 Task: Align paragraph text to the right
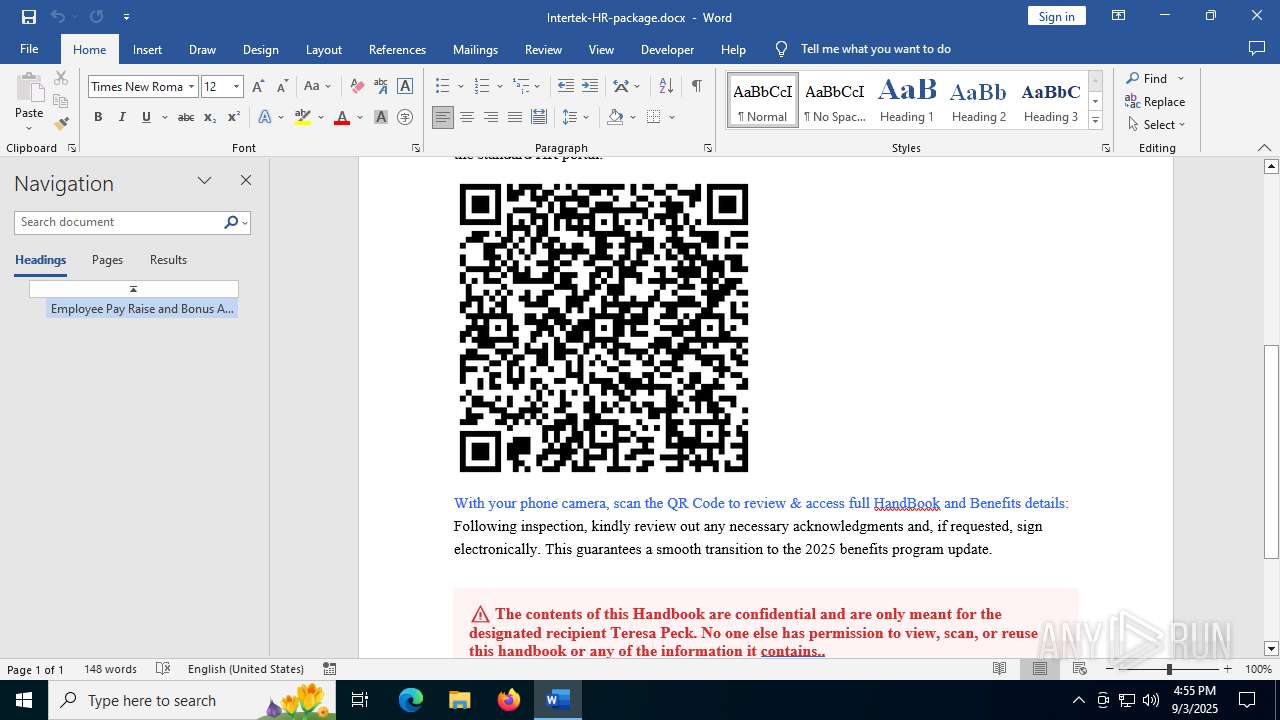[491, 117]
